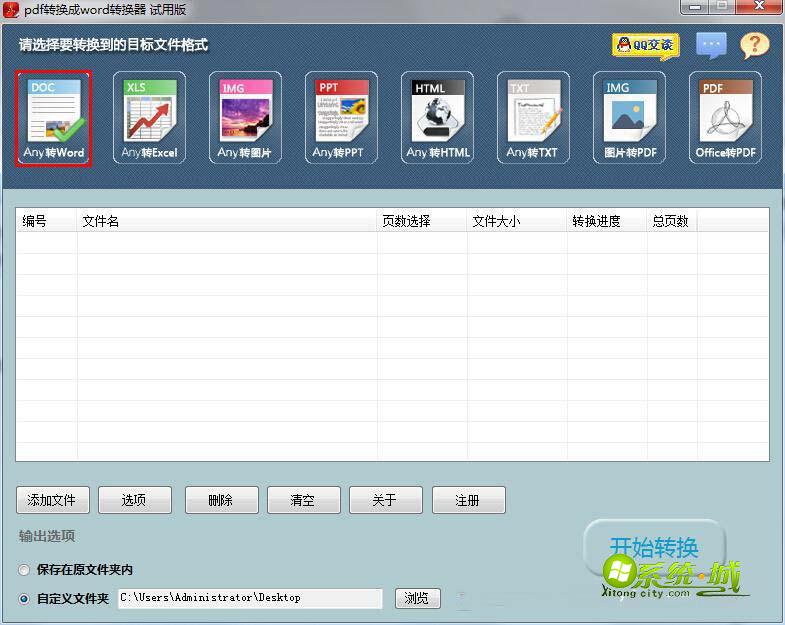
Task: Click the 文件大小 column header
Action: pos(517,221)
